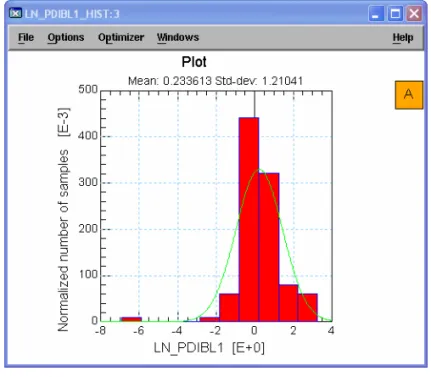The height and width of the screenshot is (377, 431).
Task: Click the Mean and Std-dev statistics line
Action: point(215,81)
